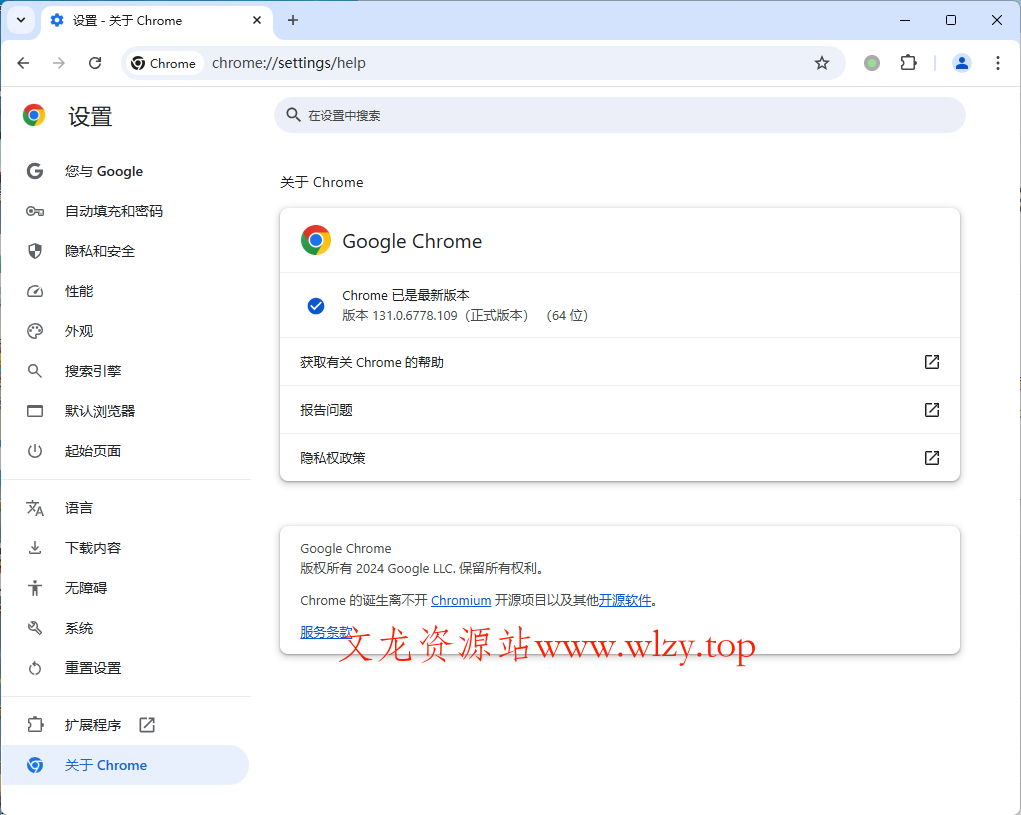This screenshot has height=815, width=1021.
Task: Open the external link icon beside 隐私权政策
Action: click(931, 458)
